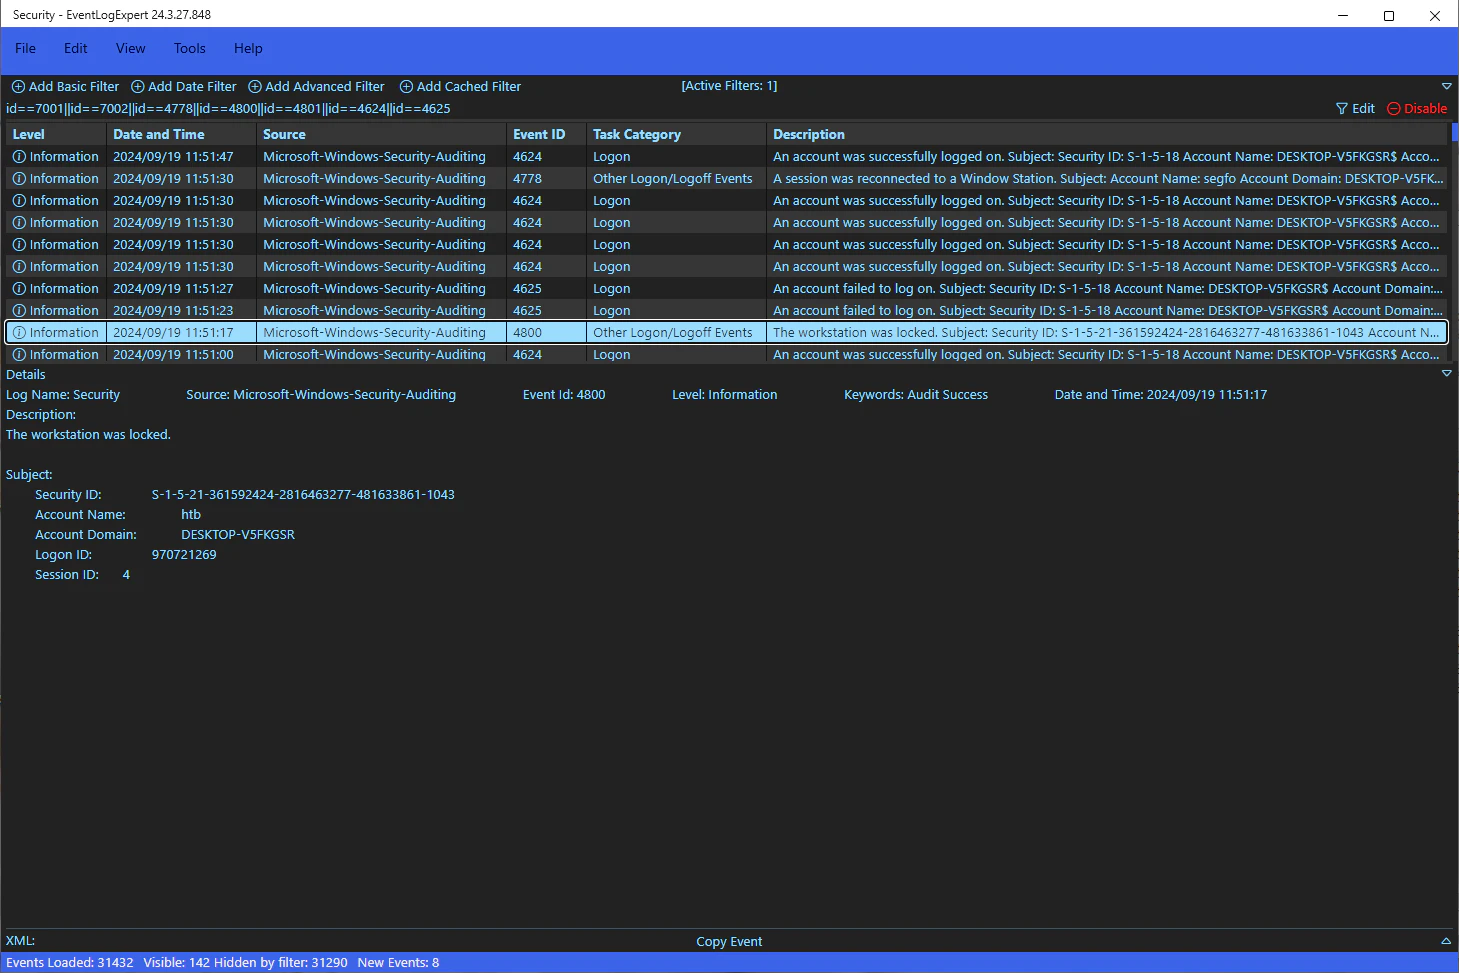Viewport: 1459px width, 973px height.
Task: Click the info icon on the 11:51:47 row
Action: (x=19, y=157)
